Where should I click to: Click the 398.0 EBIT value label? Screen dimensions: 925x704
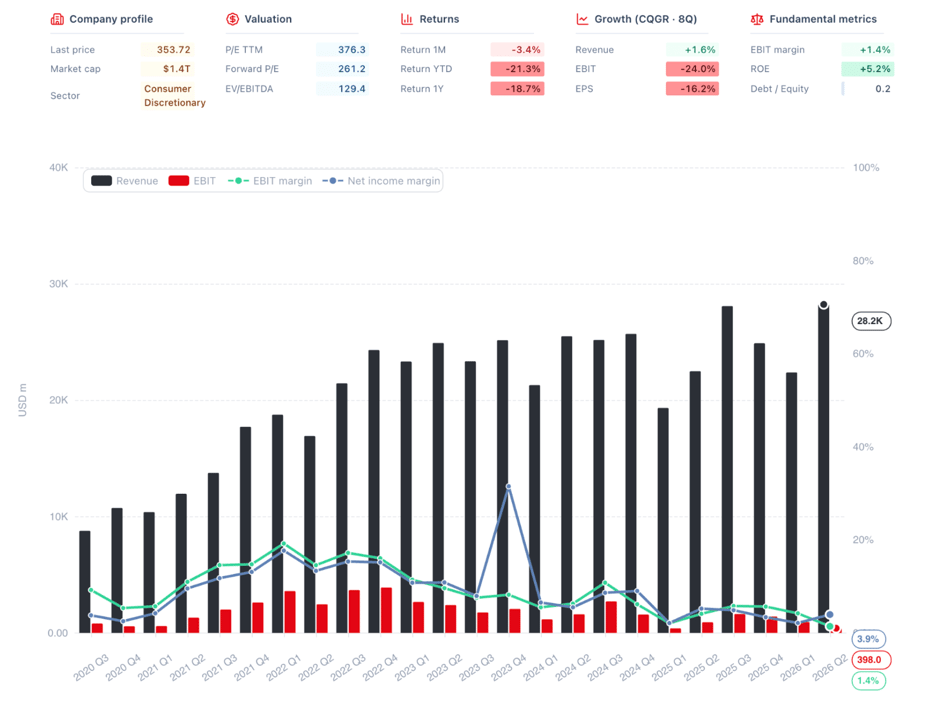(x=871, y=660)
